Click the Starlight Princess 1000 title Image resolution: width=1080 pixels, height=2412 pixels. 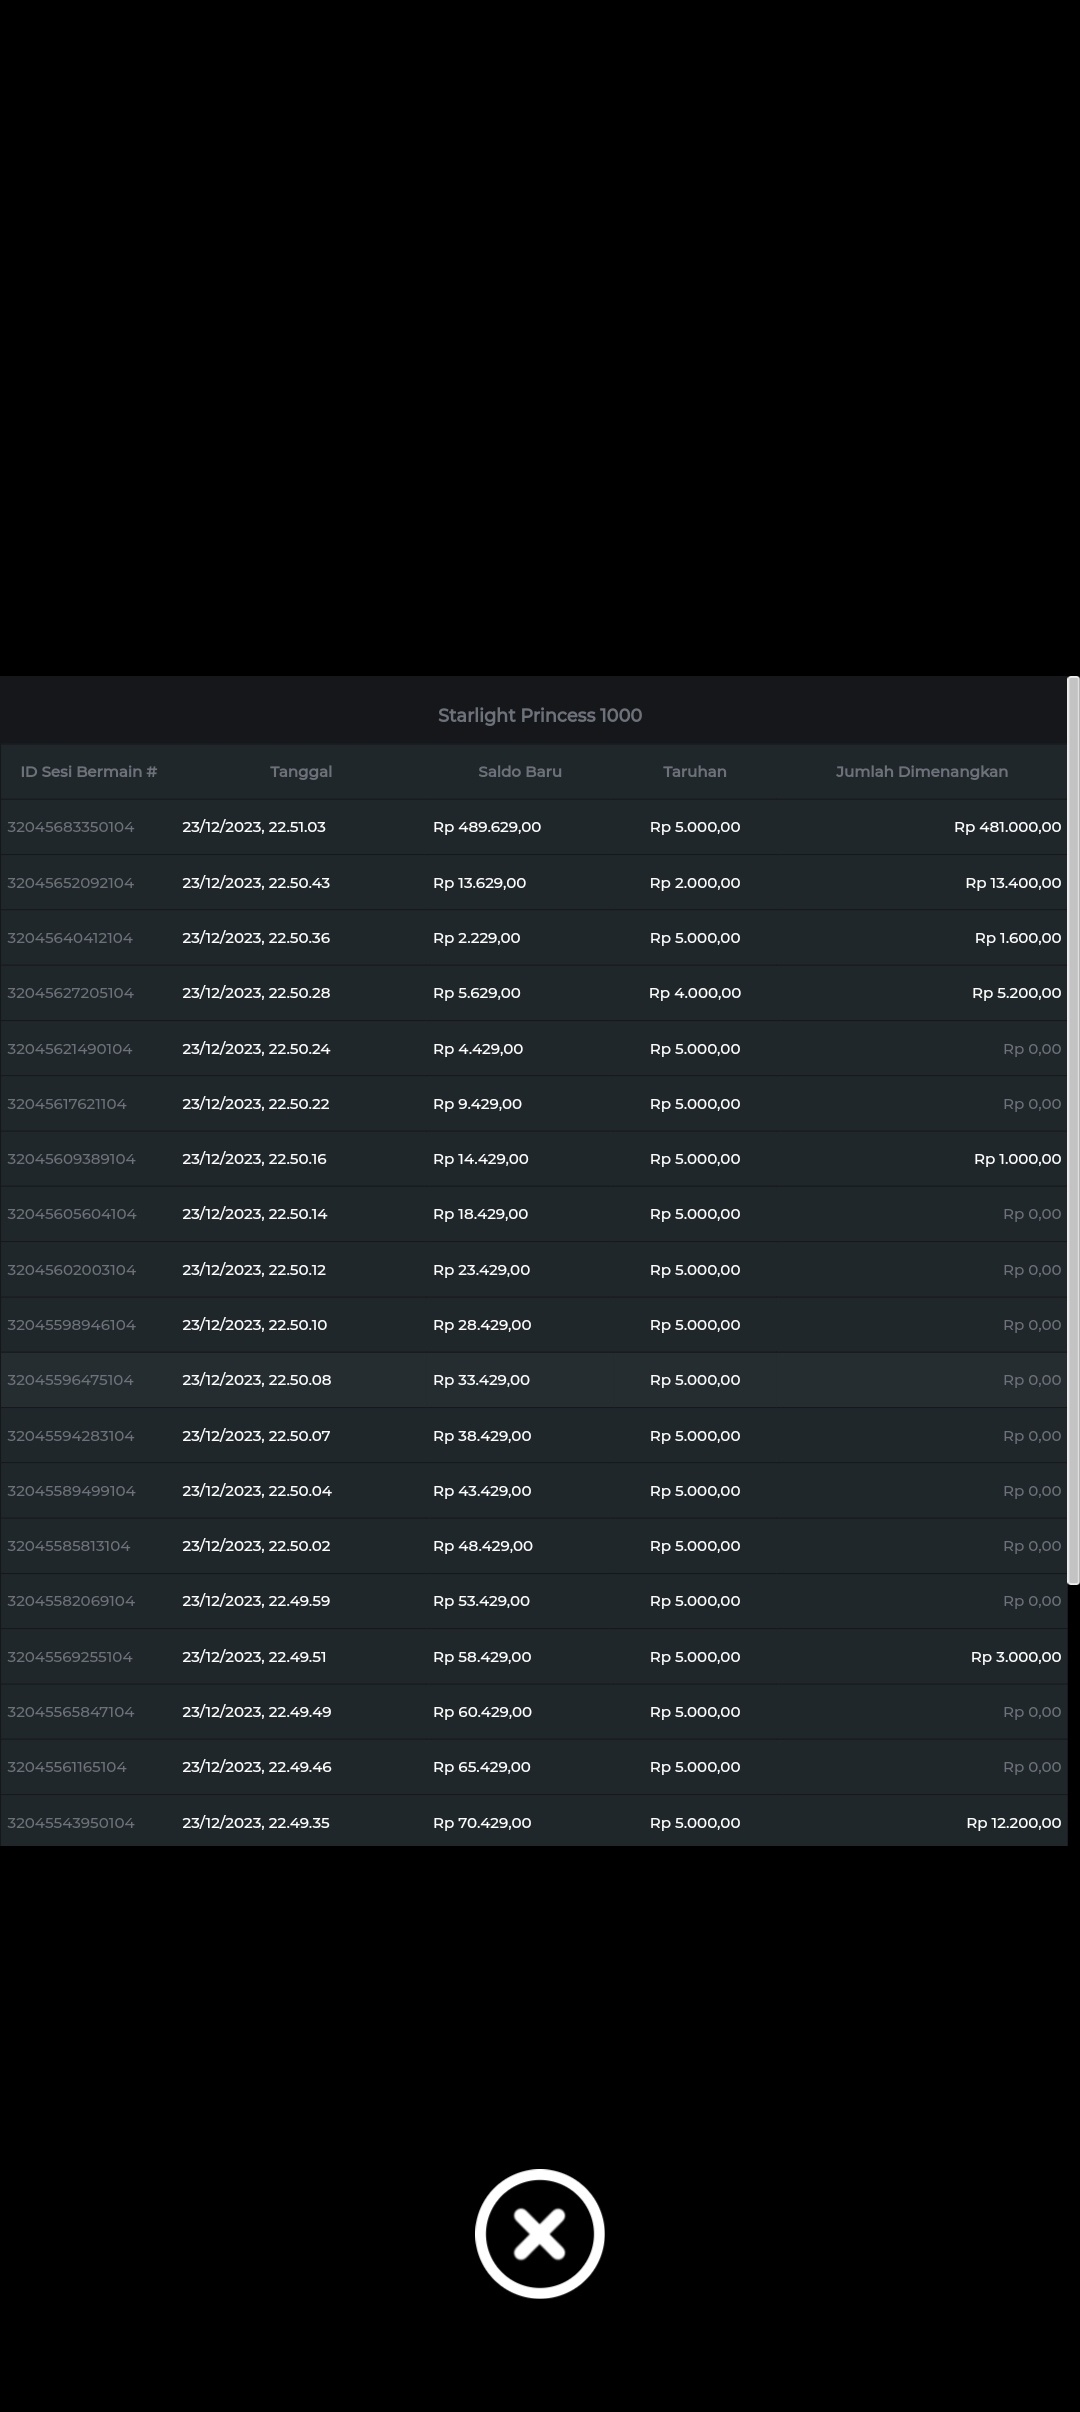pos(539,715)
